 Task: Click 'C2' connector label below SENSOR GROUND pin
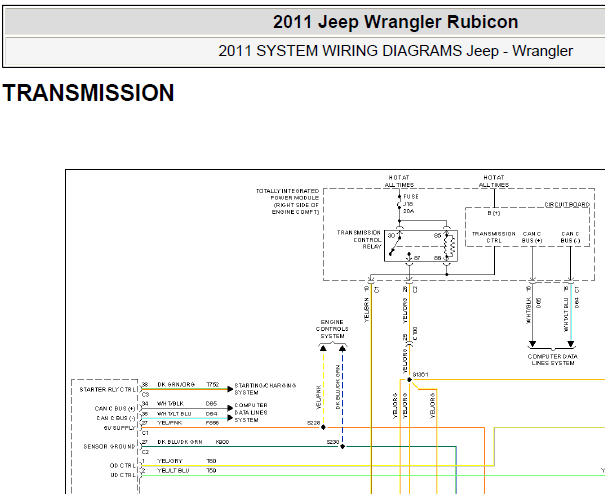(145, 452)
